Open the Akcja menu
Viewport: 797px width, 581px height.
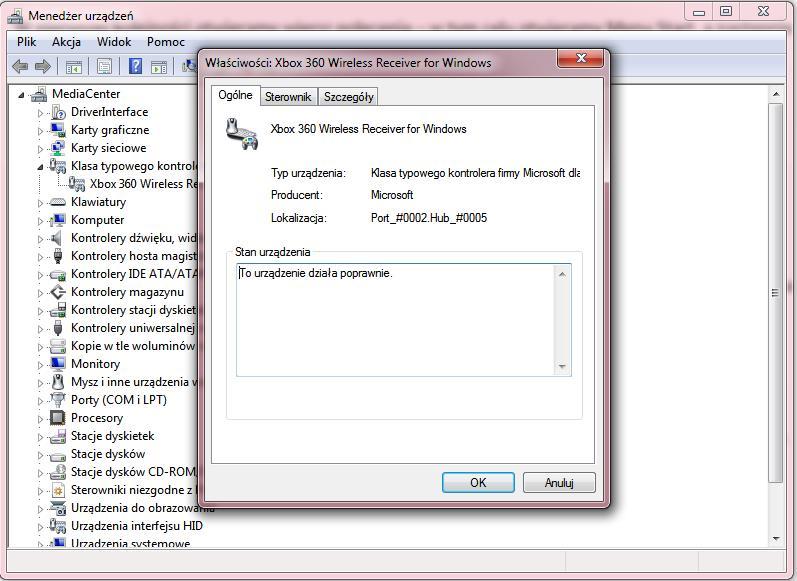66,42
